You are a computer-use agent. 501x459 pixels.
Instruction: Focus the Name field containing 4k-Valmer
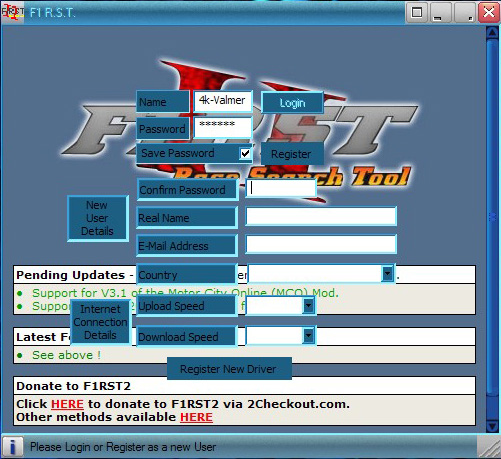coord(223,101)
